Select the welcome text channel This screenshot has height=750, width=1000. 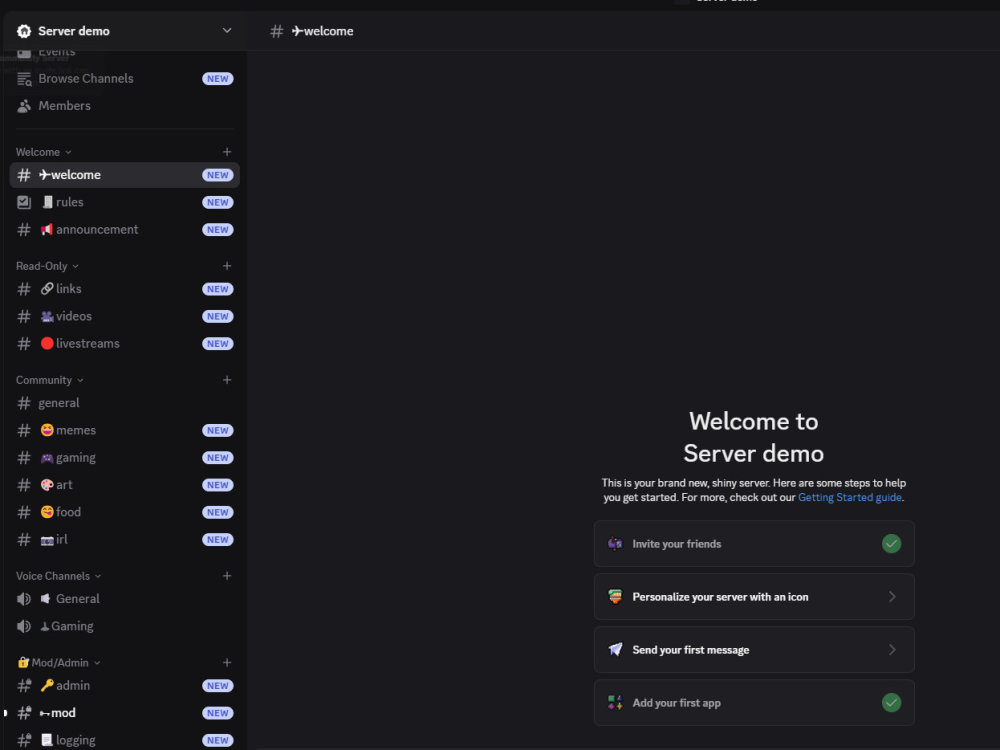[x=124, y=175]
